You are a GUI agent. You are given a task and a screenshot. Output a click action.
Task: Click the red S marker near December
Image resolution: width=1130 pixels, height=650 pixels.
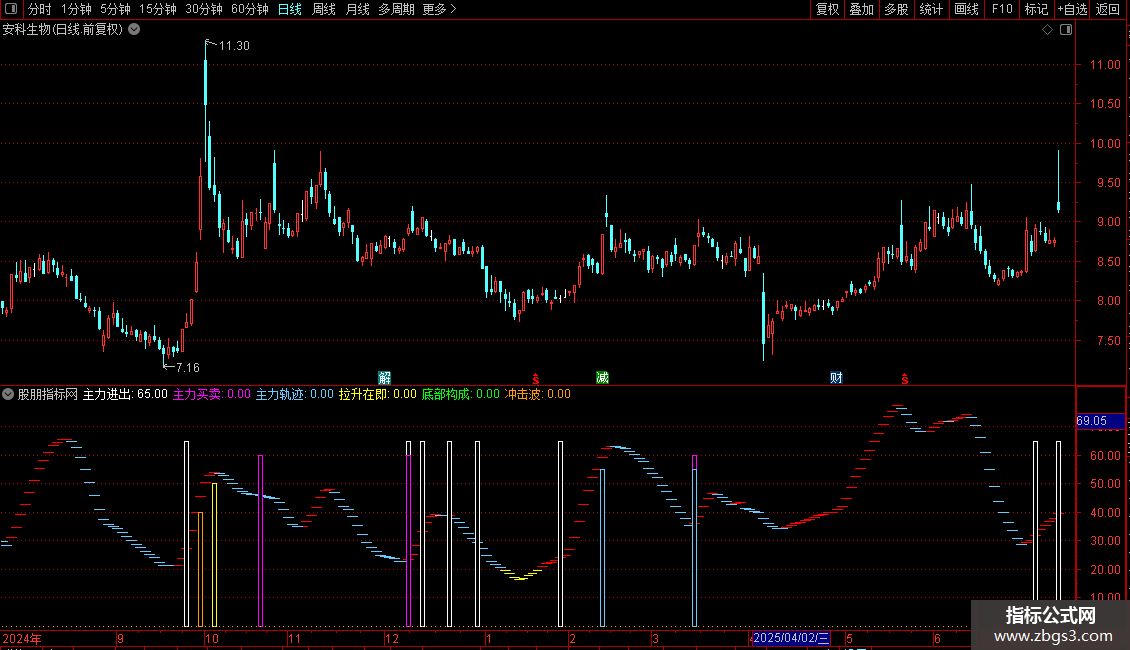[535, 379]
